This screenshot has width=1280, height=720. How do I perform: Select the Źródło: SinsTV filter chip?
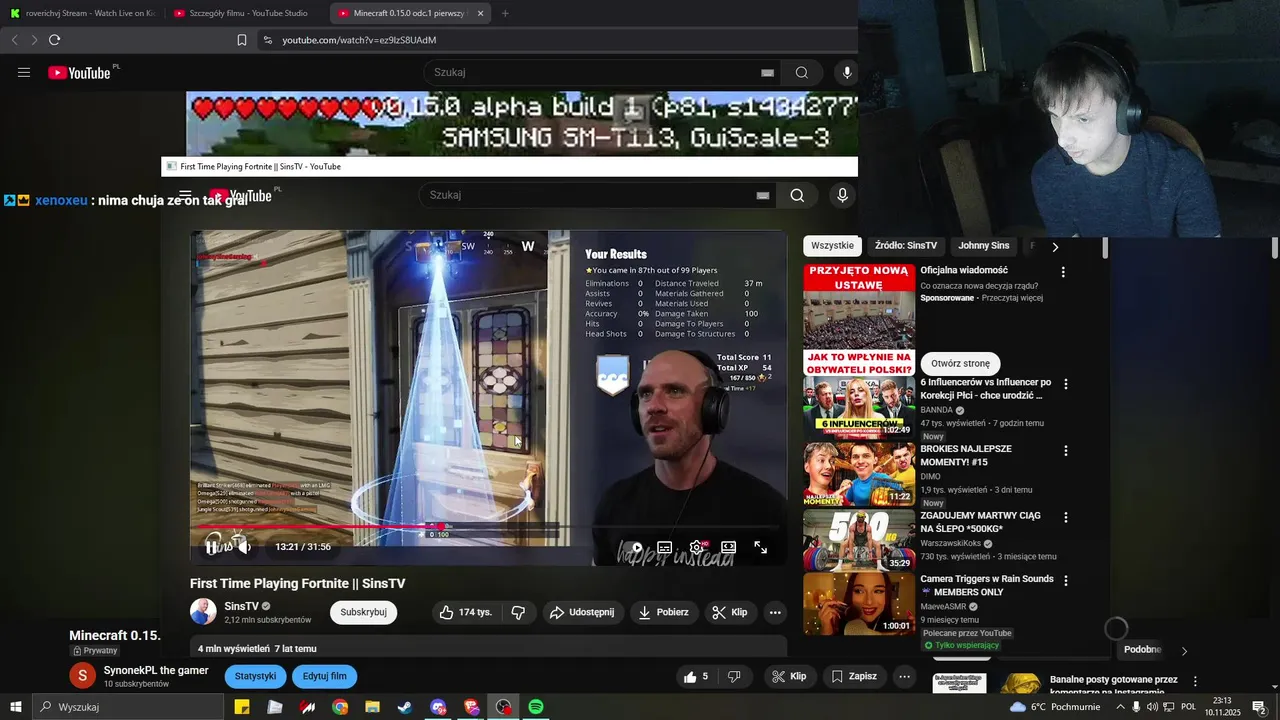pos(906,245)
